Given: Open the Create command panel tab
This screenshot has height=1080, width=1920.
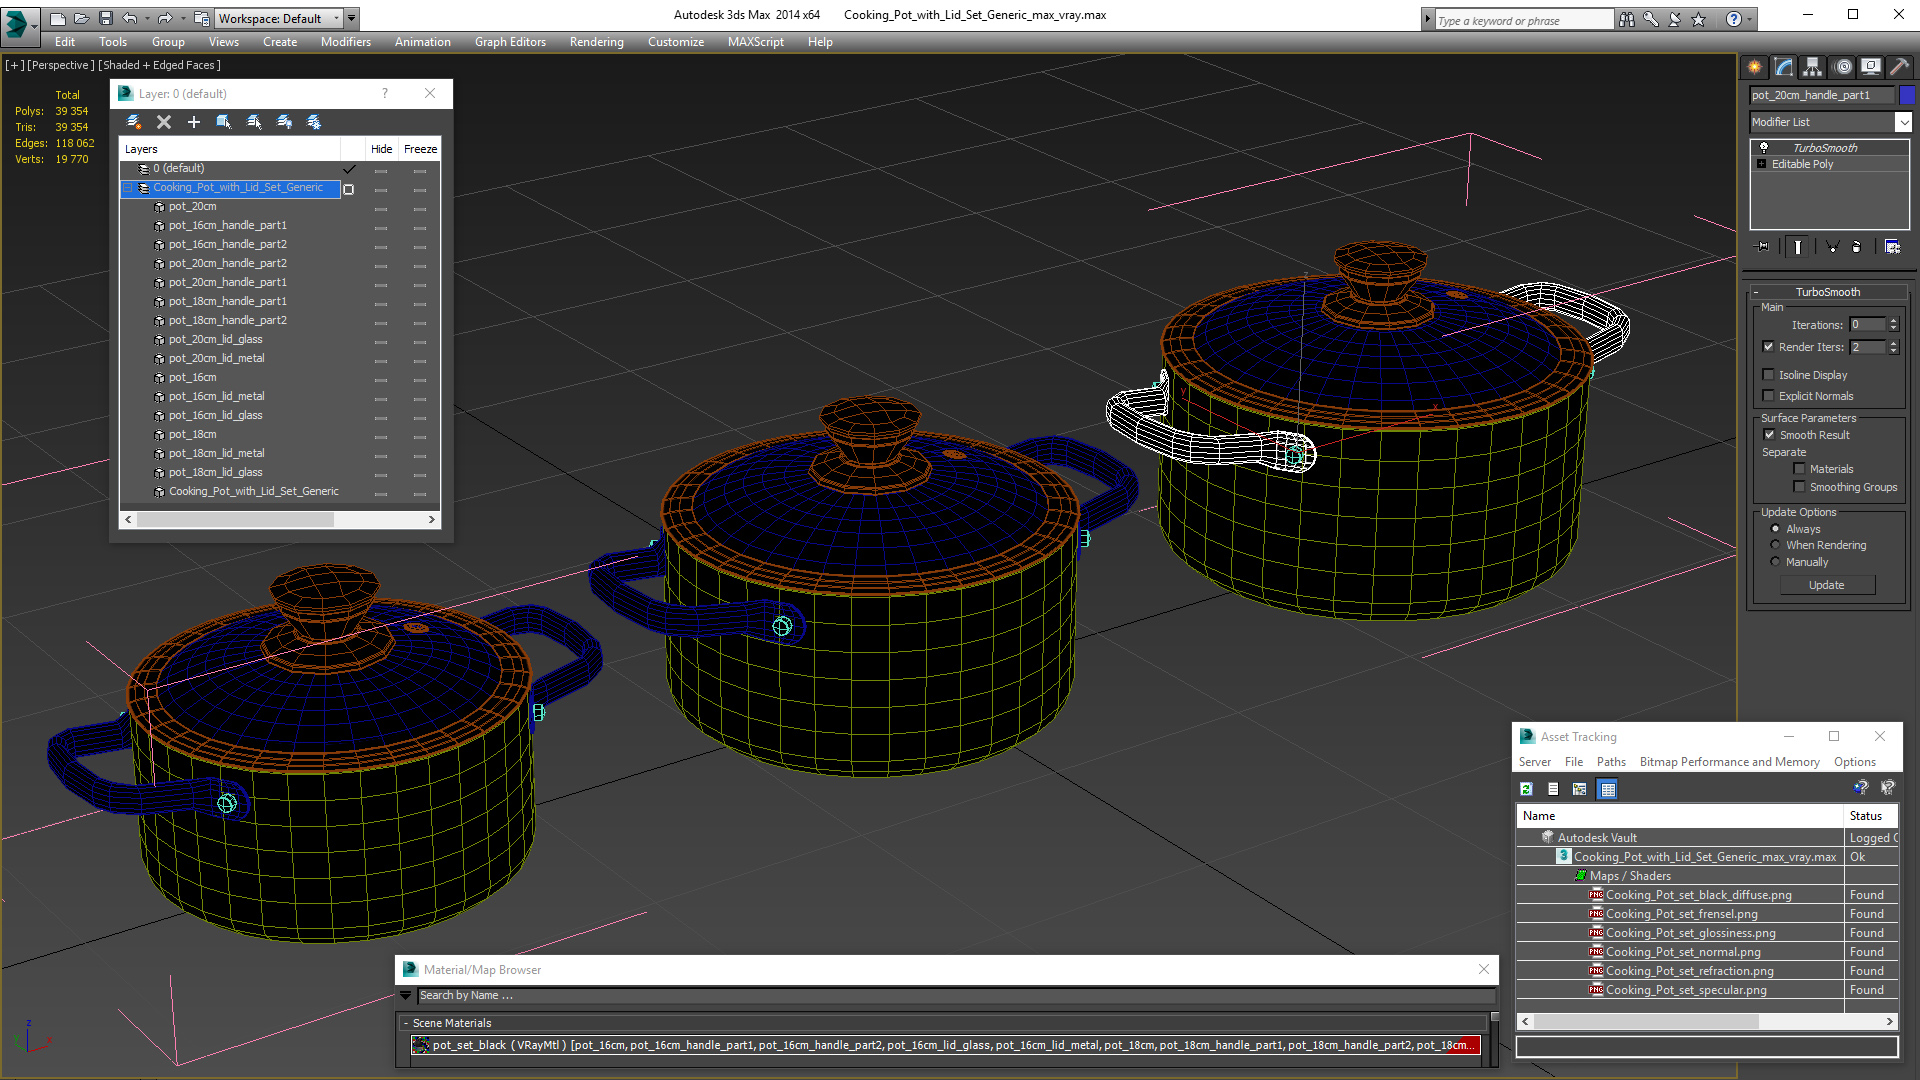Looking at the screenshot, I should [x=1755, y=67].
